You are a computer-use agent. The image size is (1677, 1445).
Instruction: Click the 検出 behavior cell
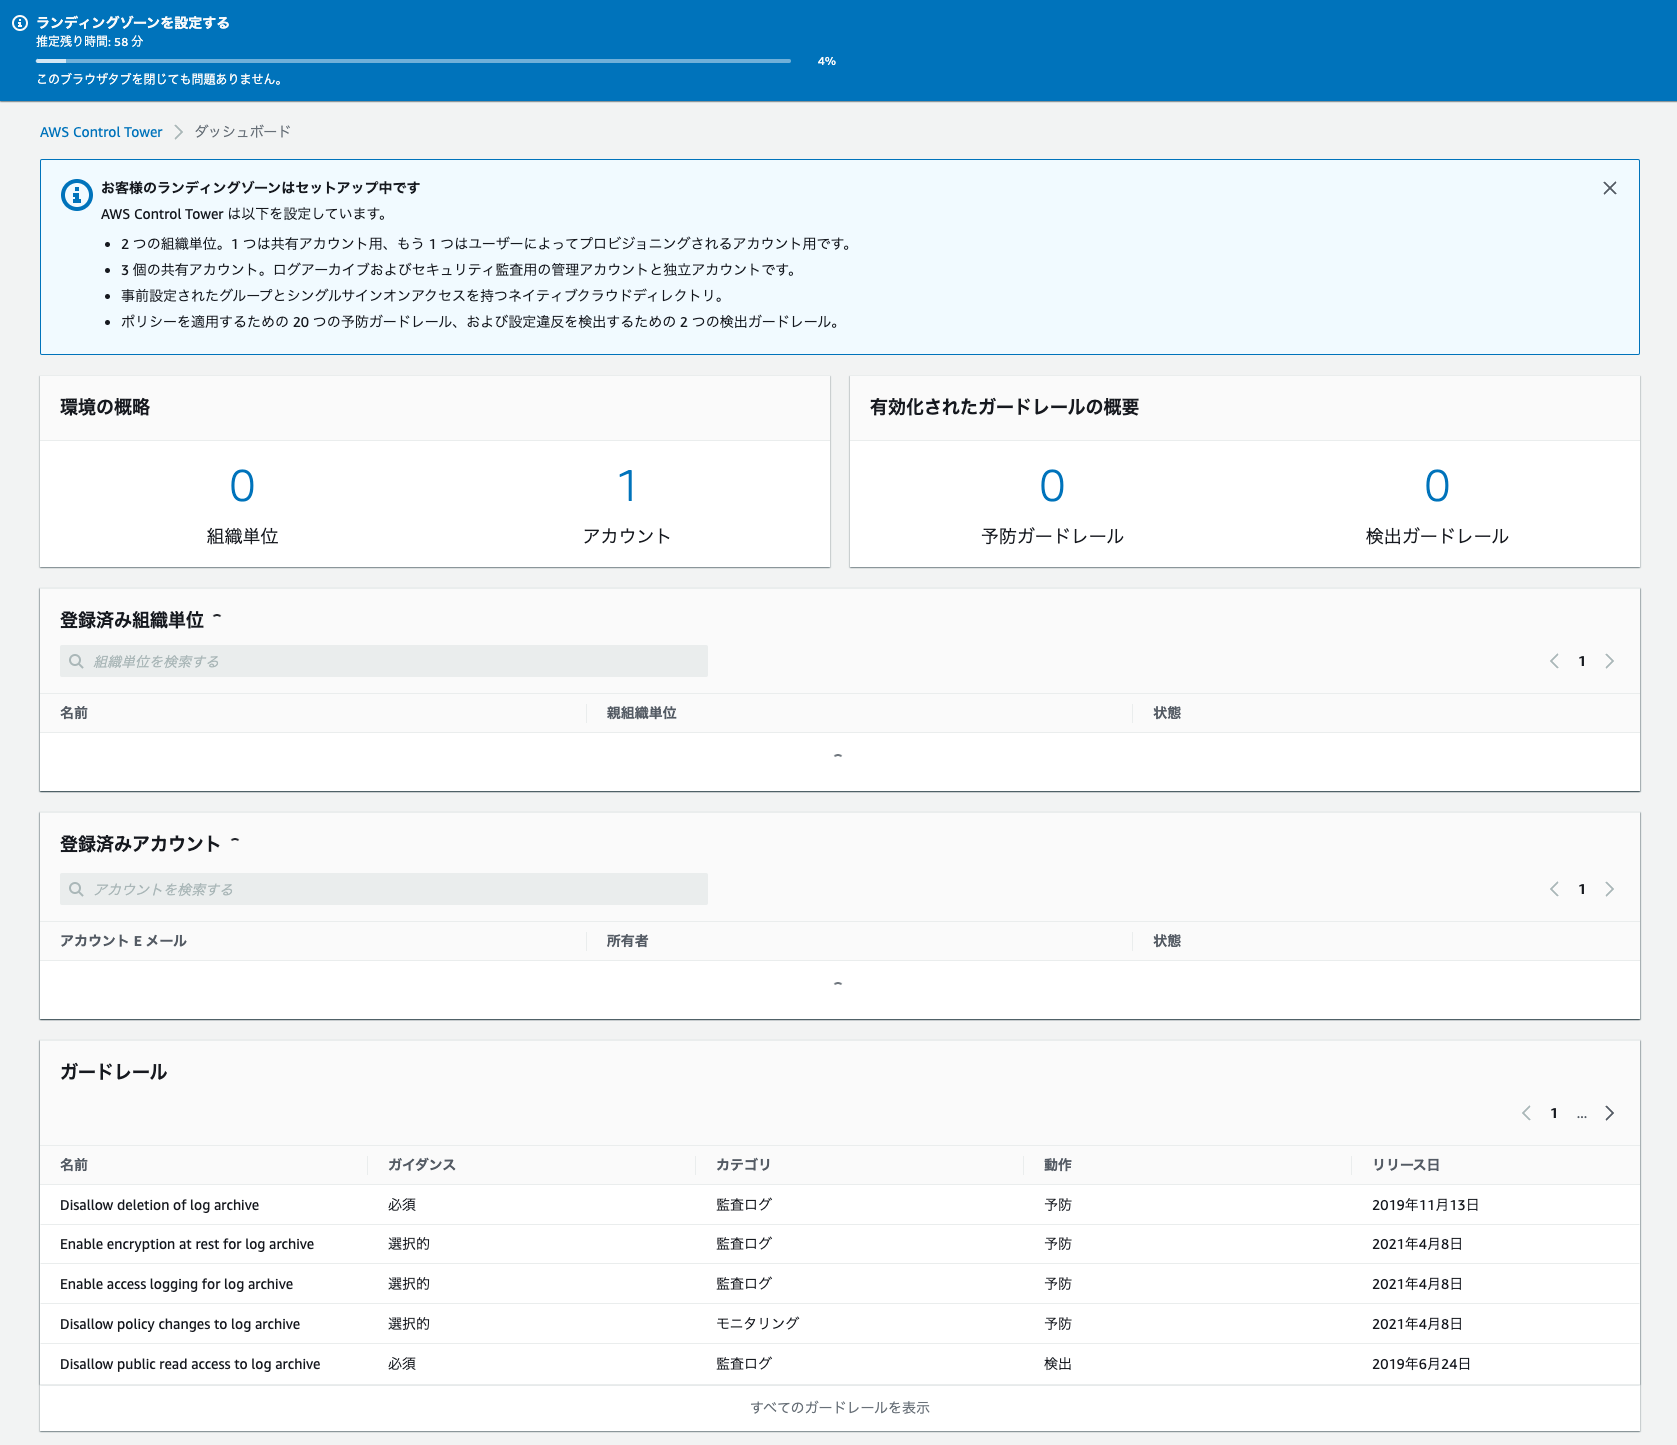(1058, 1363)
